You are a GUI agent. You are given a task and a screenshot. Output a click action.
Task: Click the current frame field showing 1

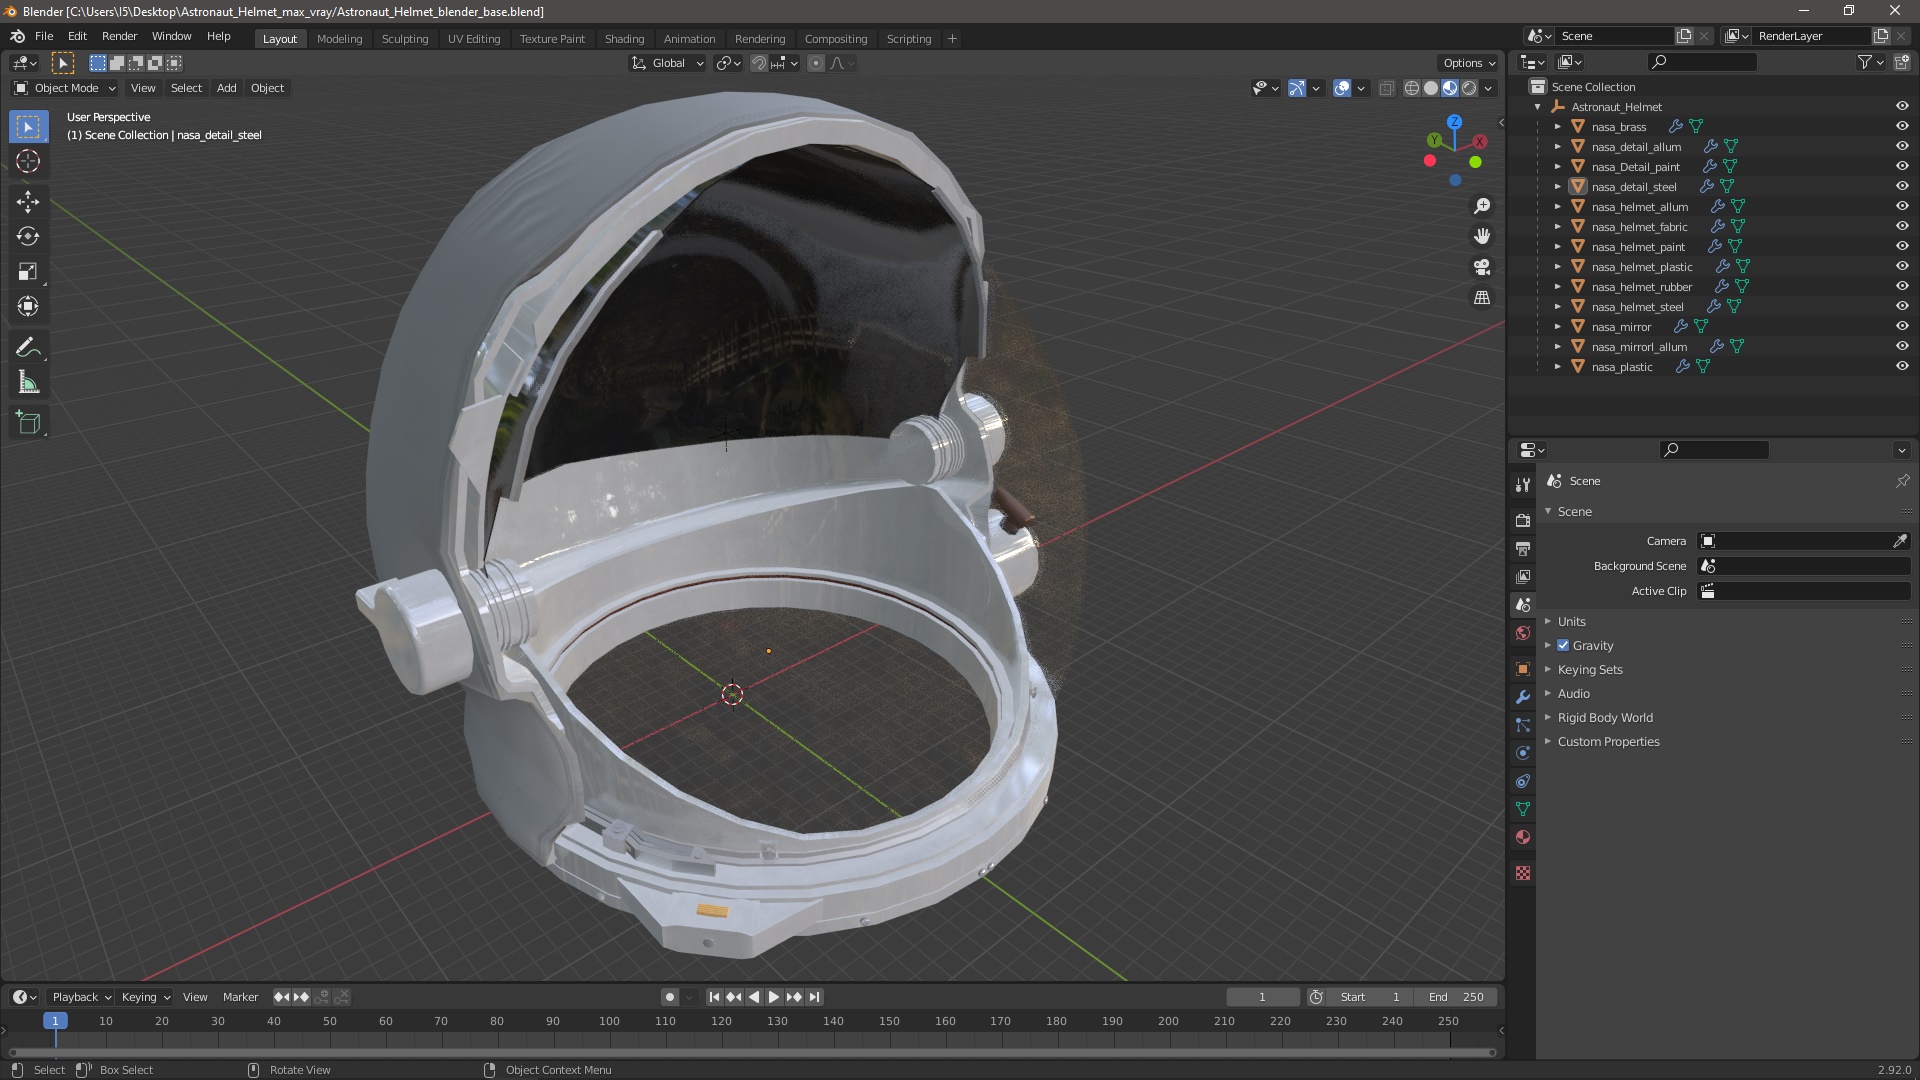click(1262, 997)
